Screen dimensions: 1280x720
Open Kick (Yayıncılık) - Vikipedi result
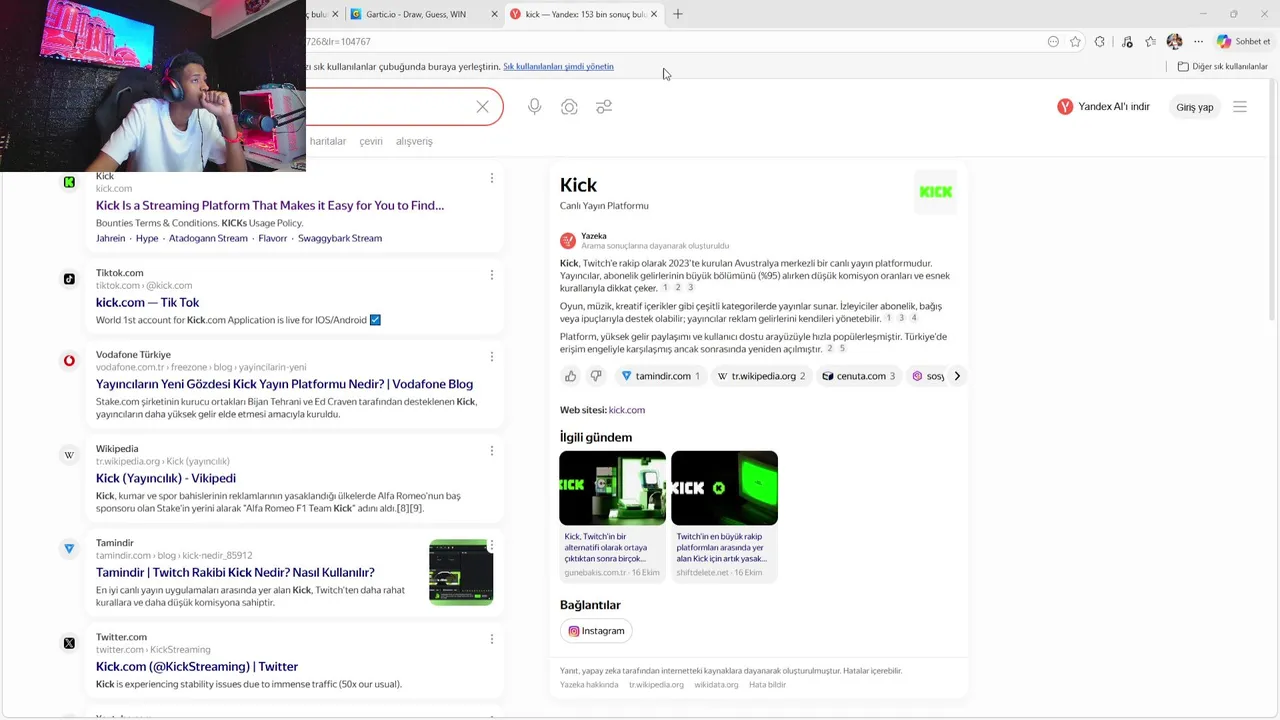tap(166, 478)
